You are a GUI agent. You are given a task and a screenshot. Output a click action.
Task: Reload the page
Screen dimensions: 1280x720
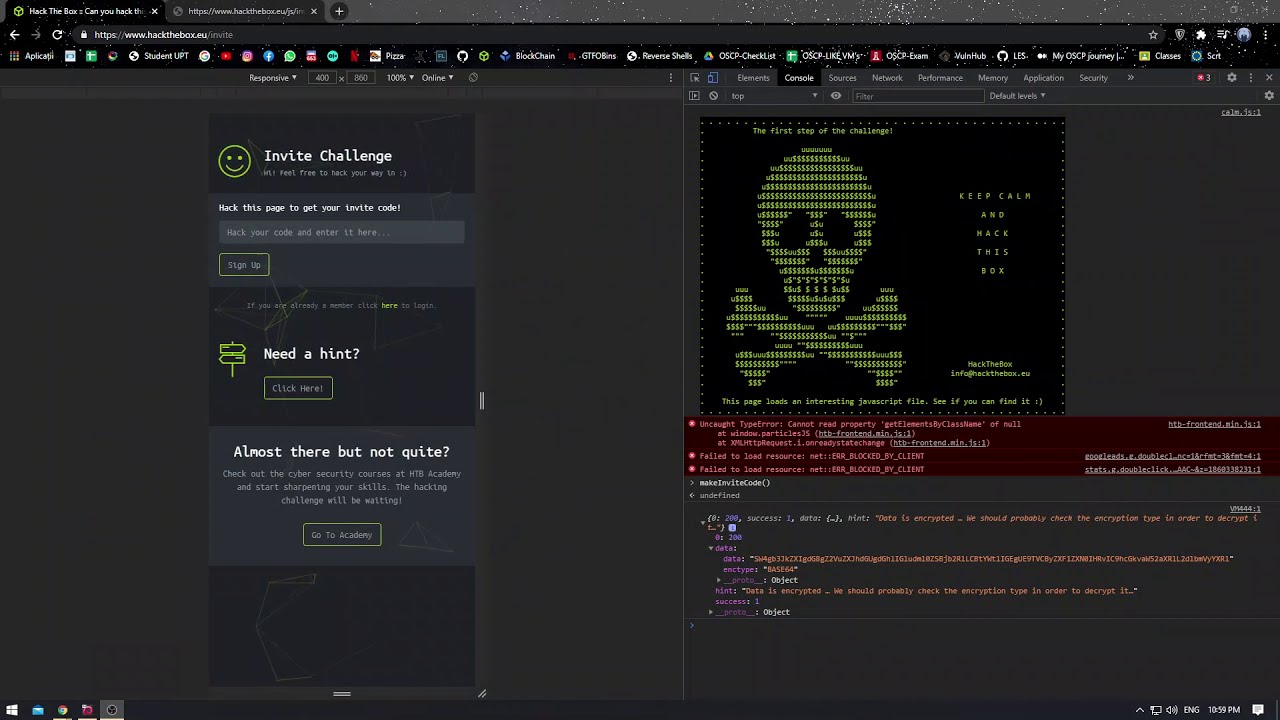click(x=57, y=34)
